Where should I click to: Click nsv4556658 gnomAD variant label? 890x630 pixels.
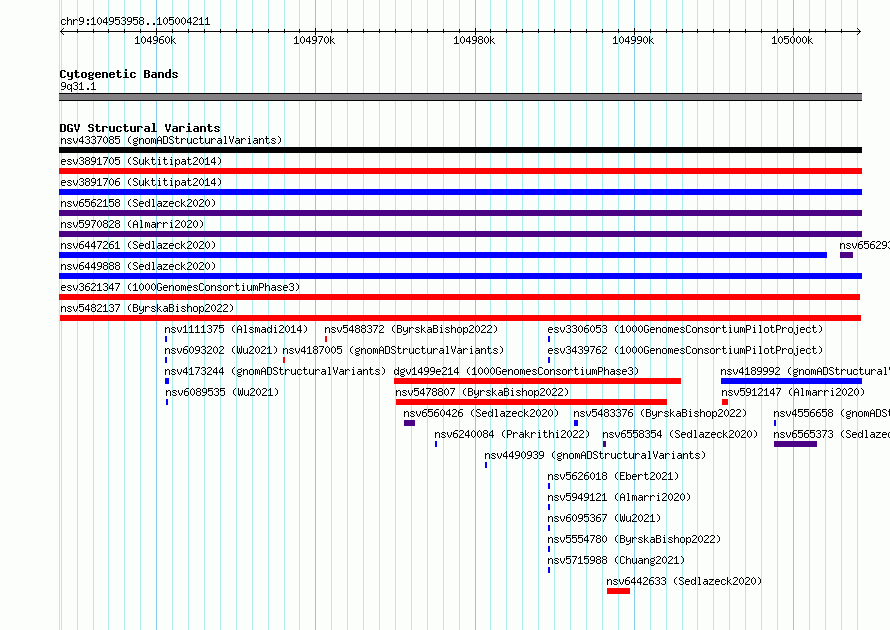(832, 413)
